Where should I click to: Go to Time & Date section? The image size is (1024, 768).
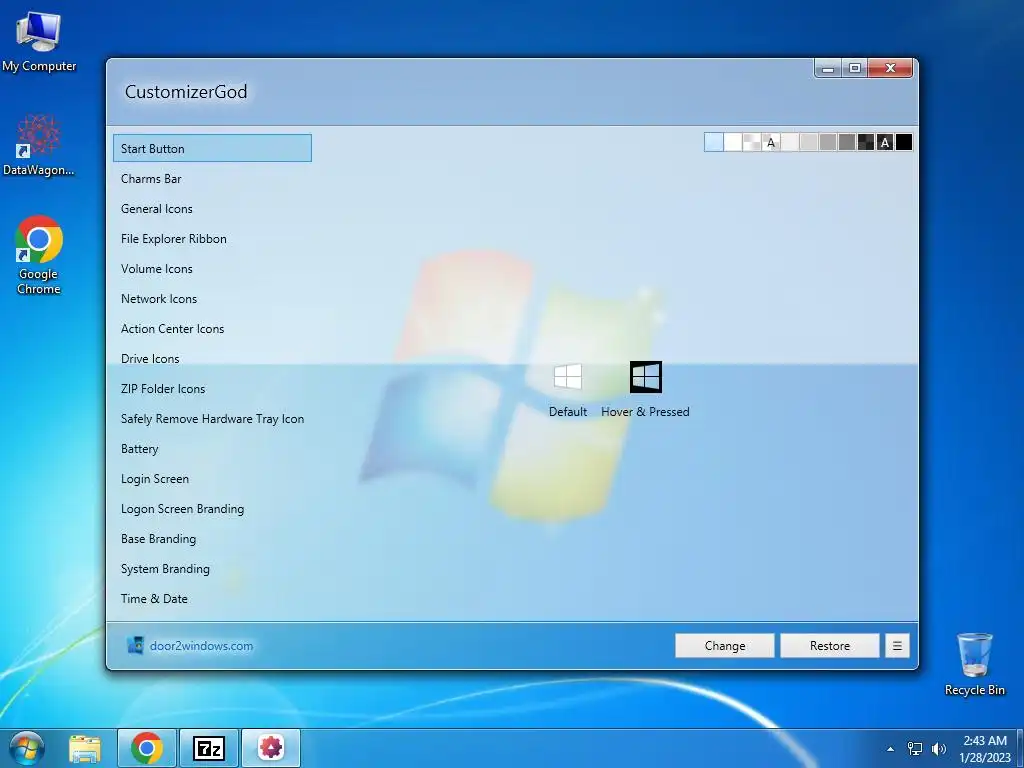click(212, 599)
